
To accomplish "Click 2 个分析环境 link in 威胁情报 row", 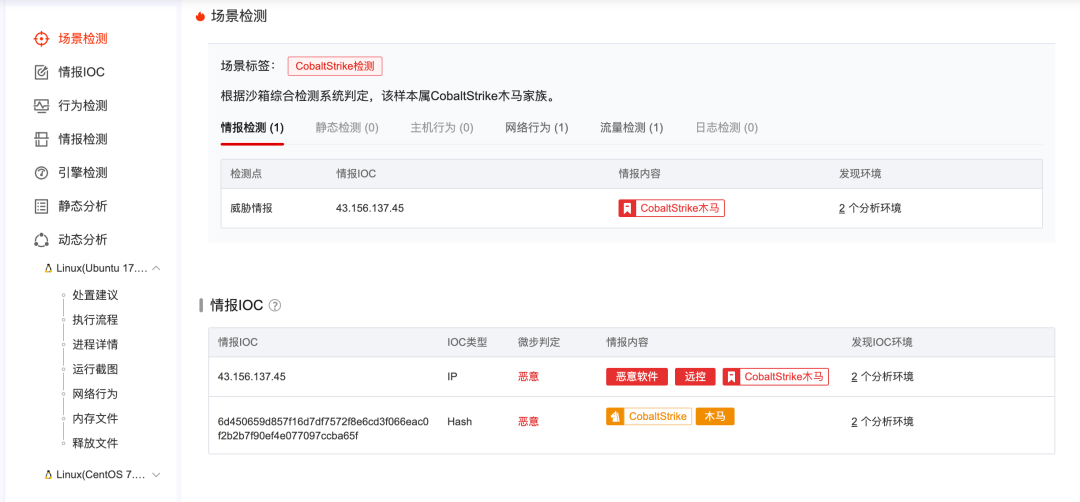I will coord(870,208).
